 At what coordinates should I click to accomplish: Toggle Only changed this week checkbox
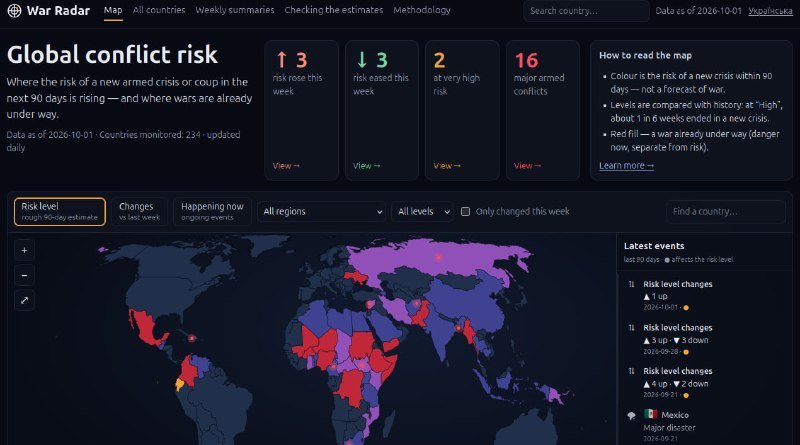tap(465, 211)
